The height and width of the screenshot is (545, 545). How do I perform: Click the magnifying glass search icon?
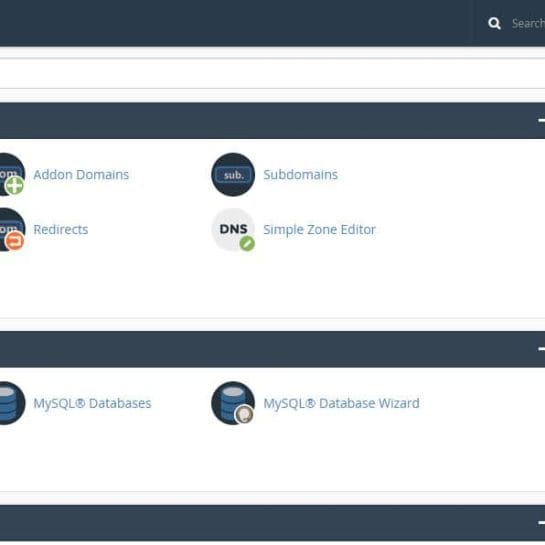pos(494,23)
